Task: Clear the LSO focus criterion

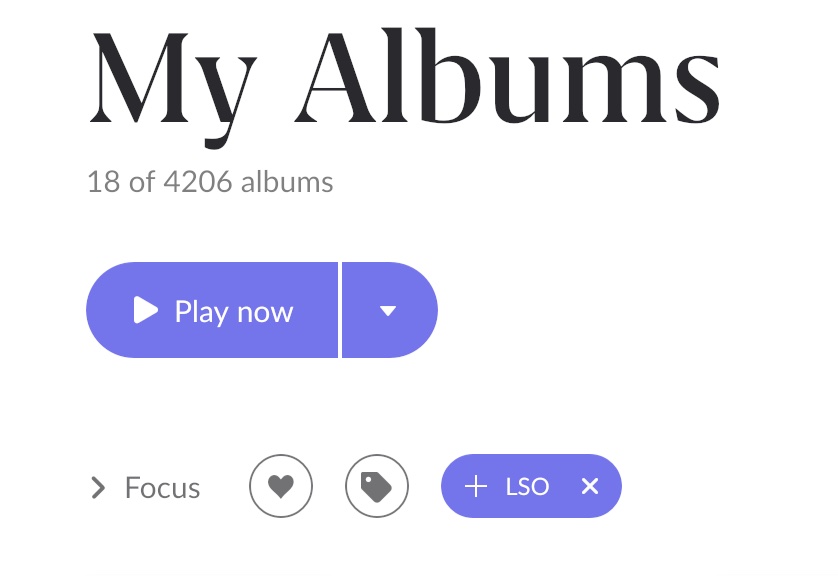Action: point(589,486)
